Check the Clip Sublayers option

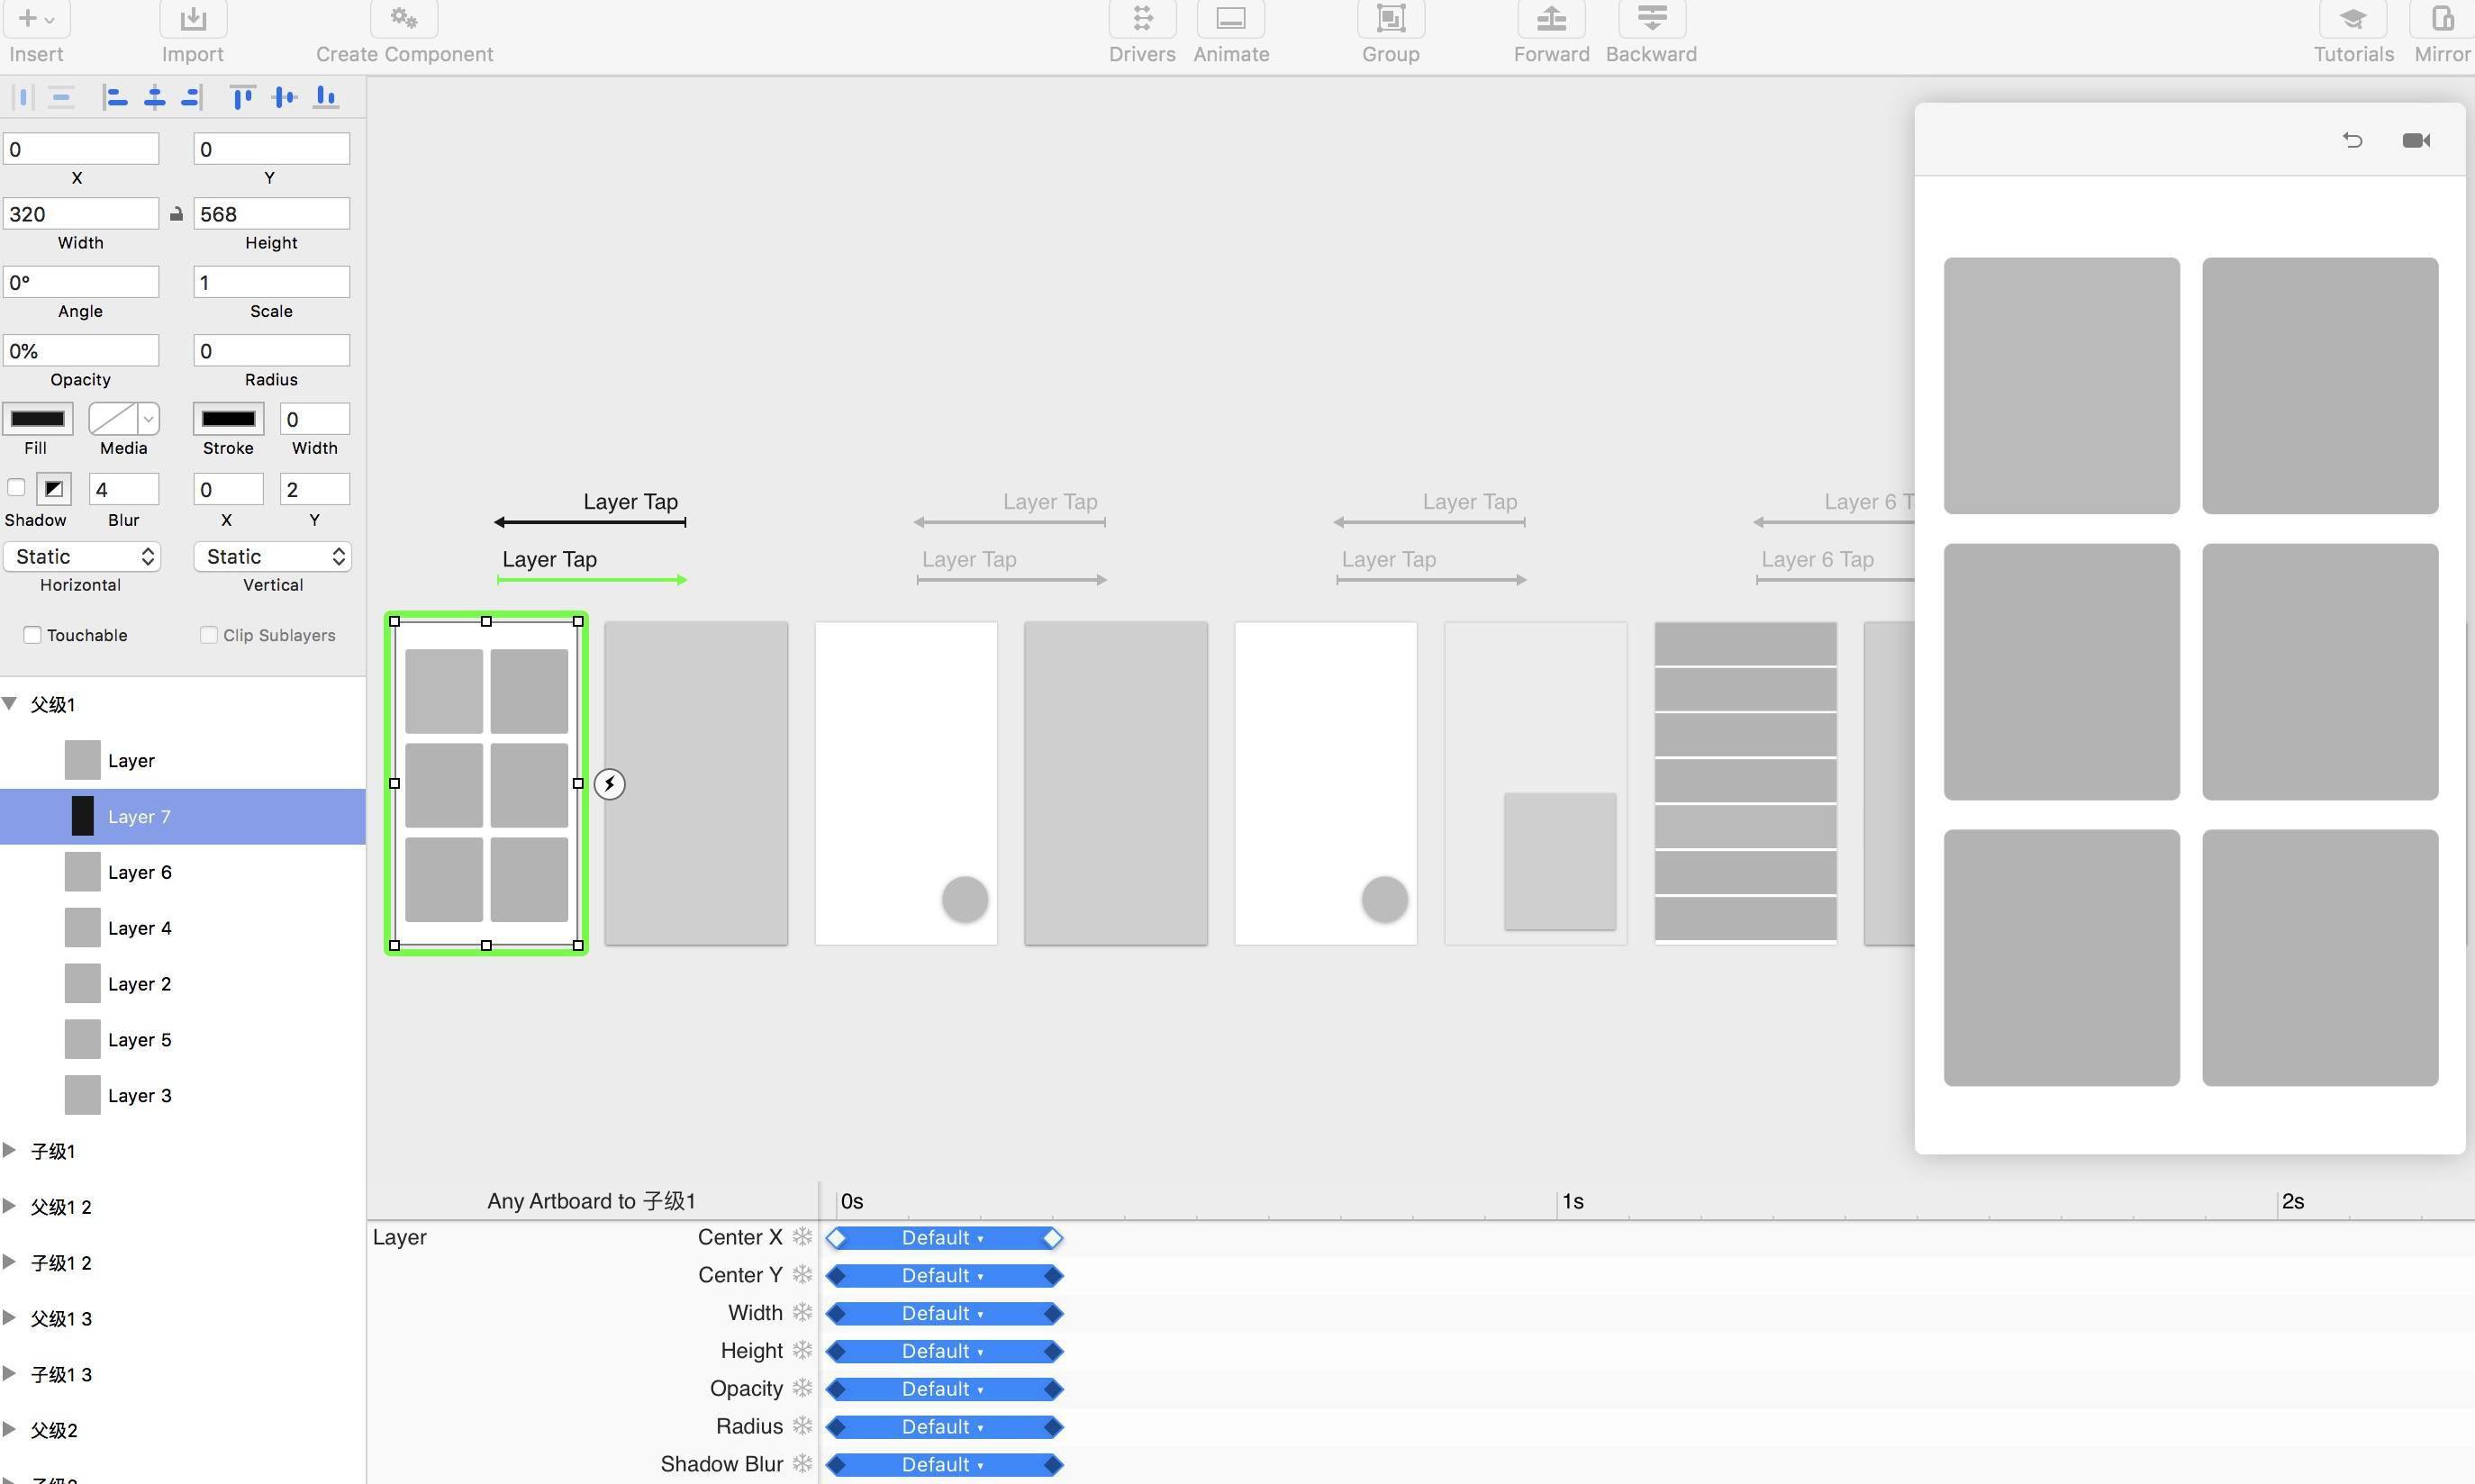point(208,635)
